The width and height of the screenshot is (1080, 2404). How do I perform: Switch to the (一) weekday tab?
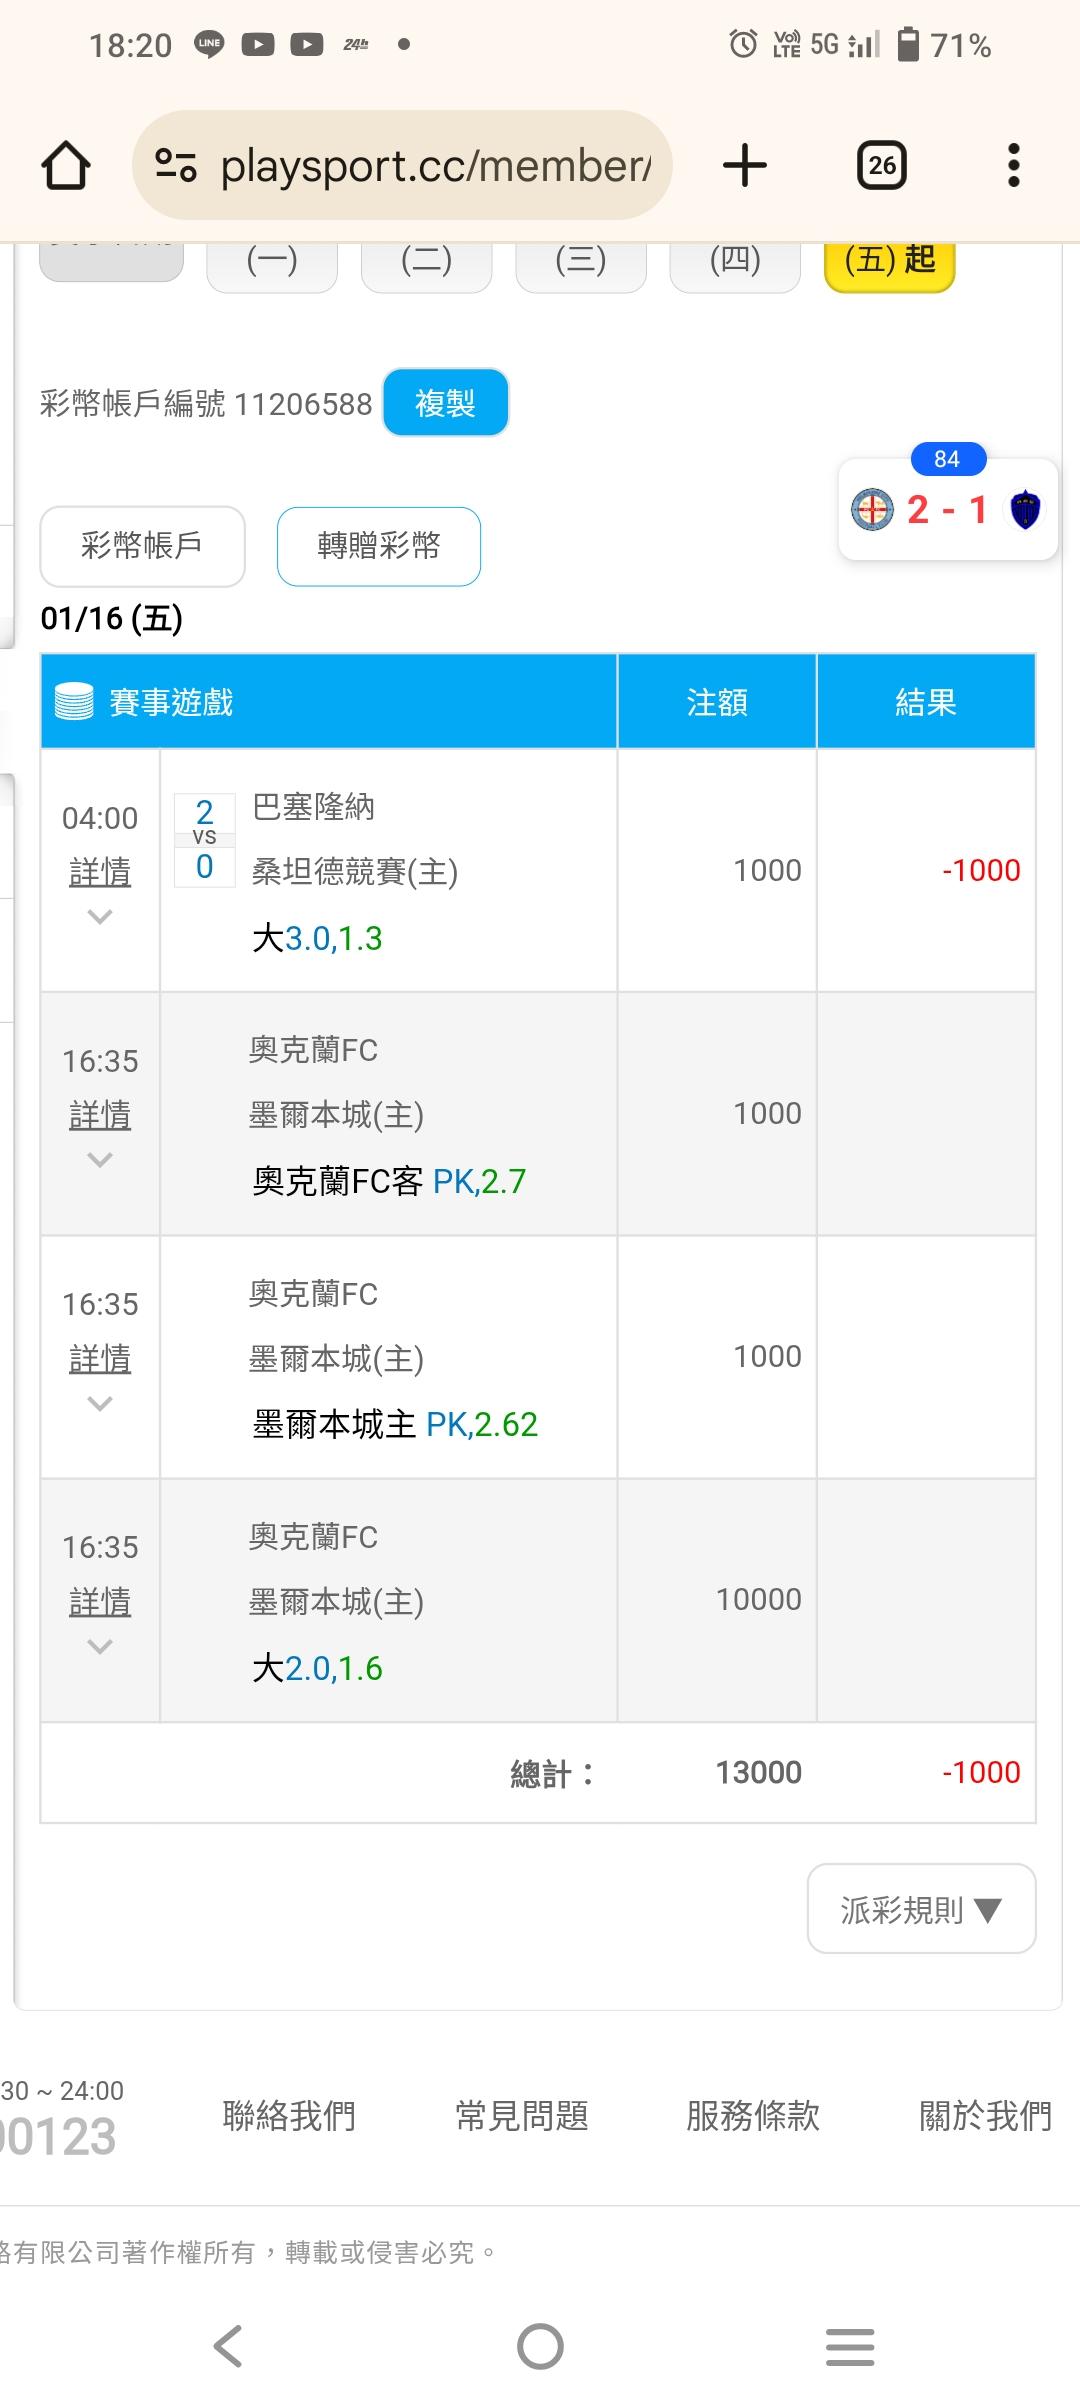point(272,262)
